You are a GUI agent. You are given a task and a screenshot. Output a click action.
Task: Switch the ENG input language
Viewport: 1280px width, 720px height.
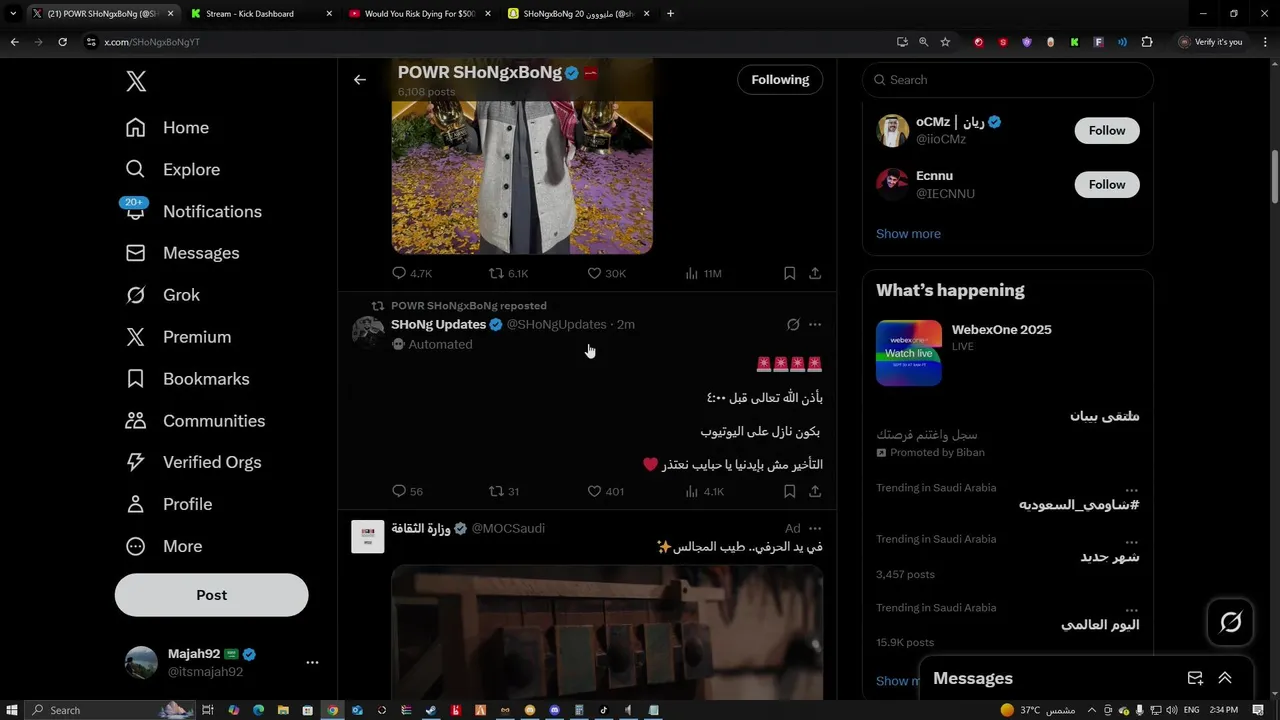(1192, 710)
